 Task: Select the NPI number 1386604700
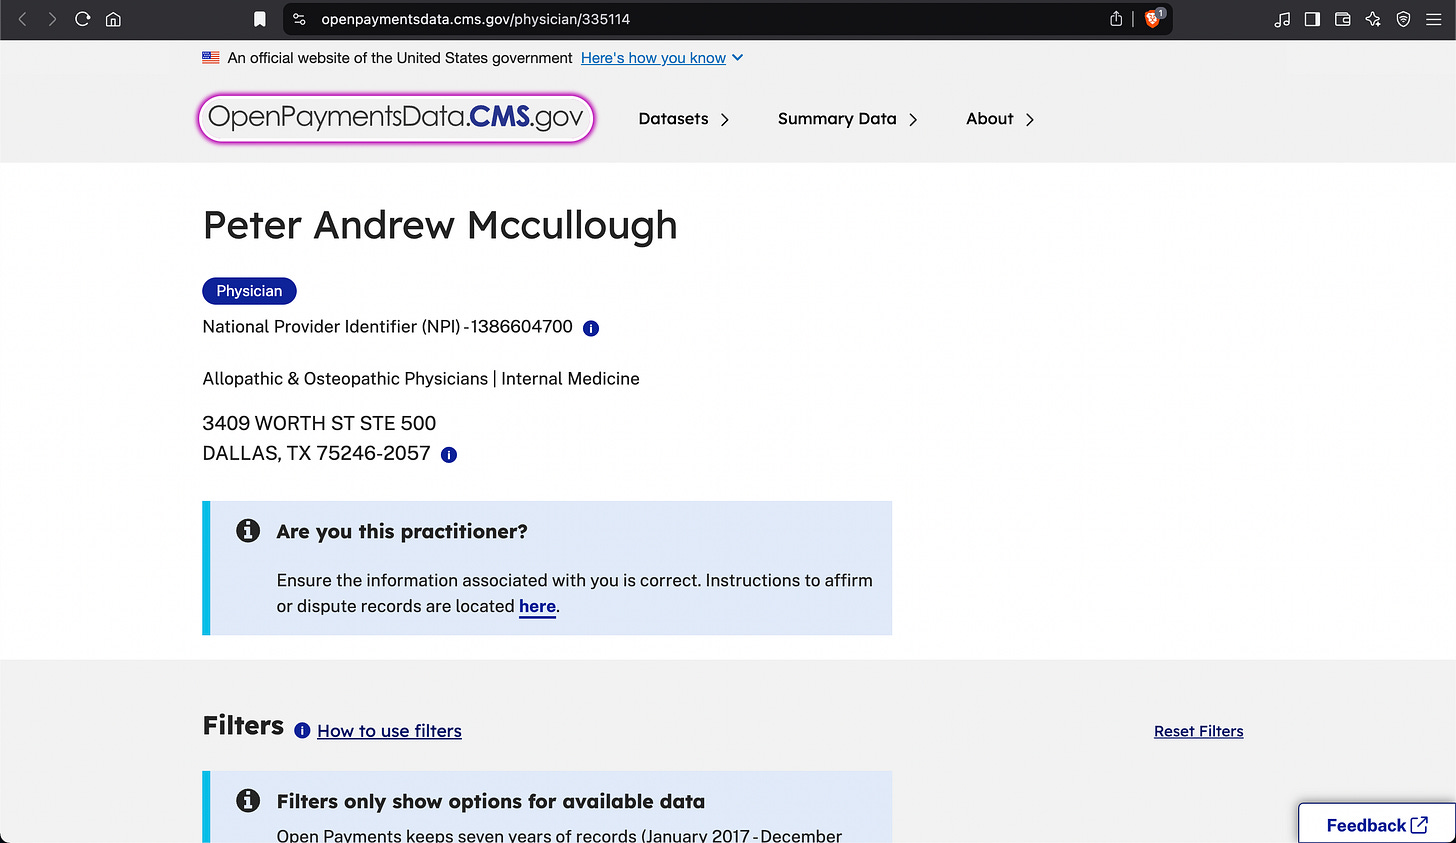coord(521,327)
